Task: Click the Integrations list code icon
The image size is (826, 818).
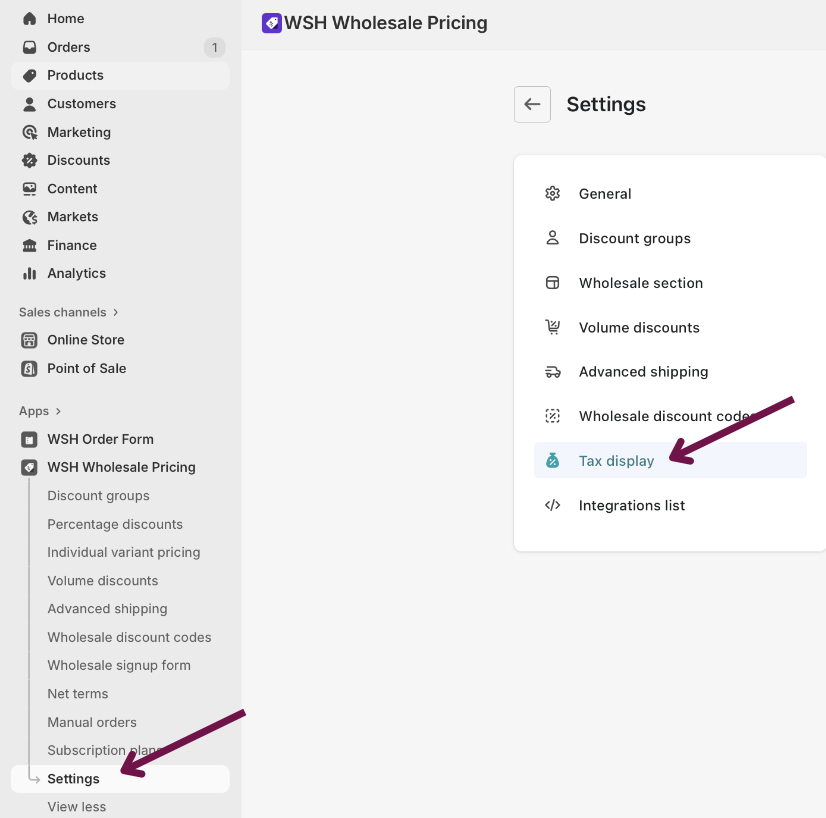Action: point(552,505)
